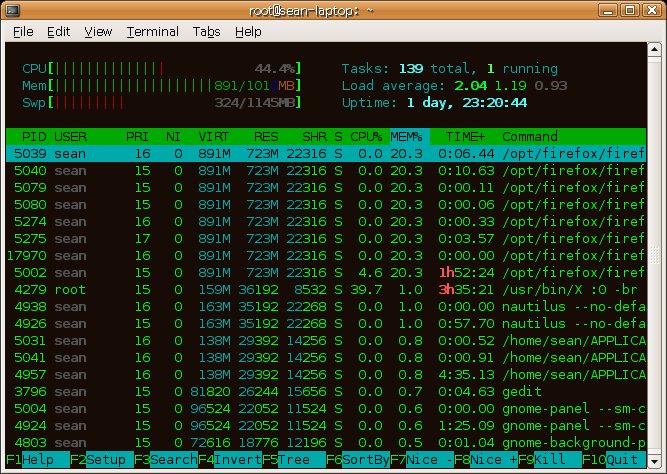Viewport: 667px width, 474px height.
Task: Select the gedit process row
Action: [x=326, y=392]
